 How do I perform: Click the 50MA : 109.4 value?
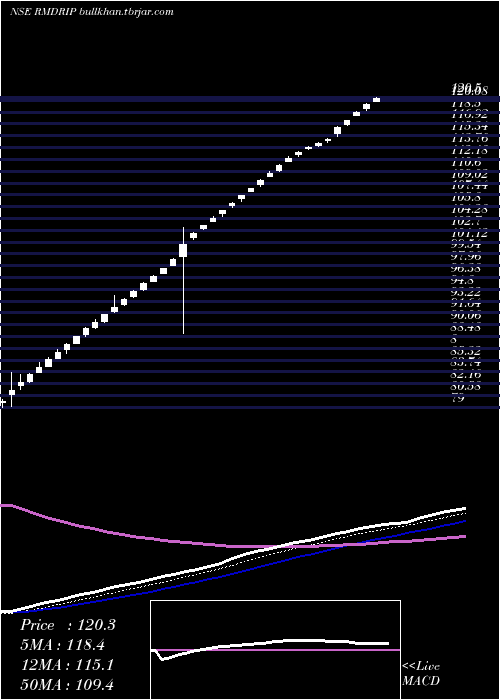pos(69,684)
